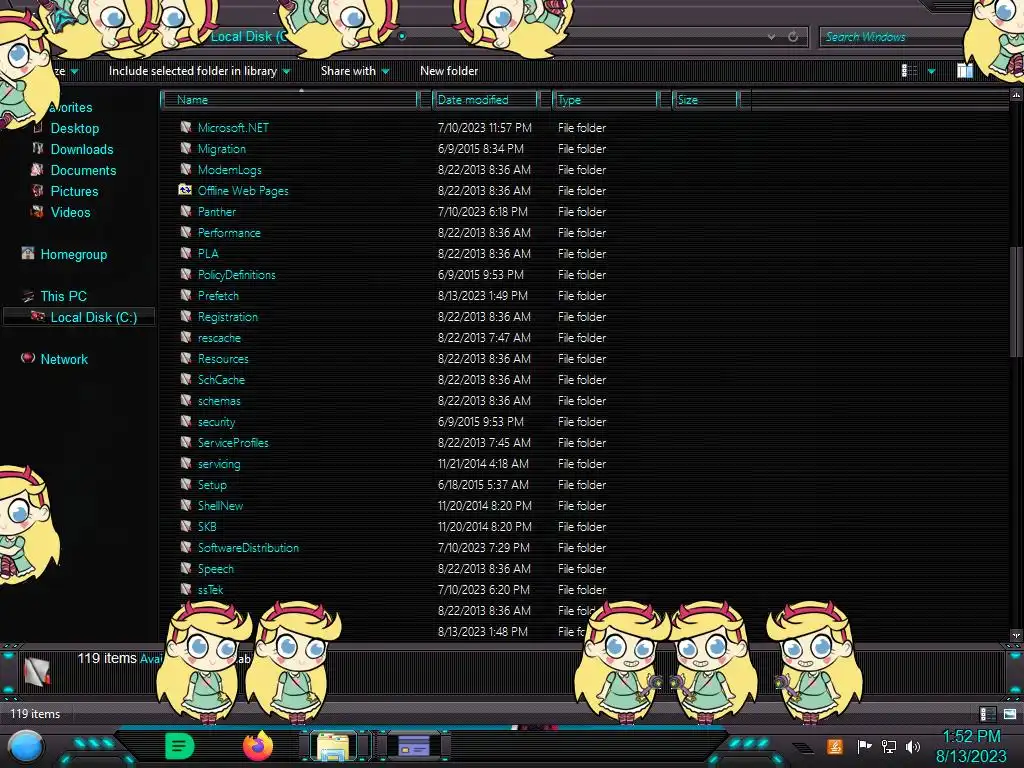Select the PLA folder
Viewport: 1024px width, 768px height.
coord(208,253)
